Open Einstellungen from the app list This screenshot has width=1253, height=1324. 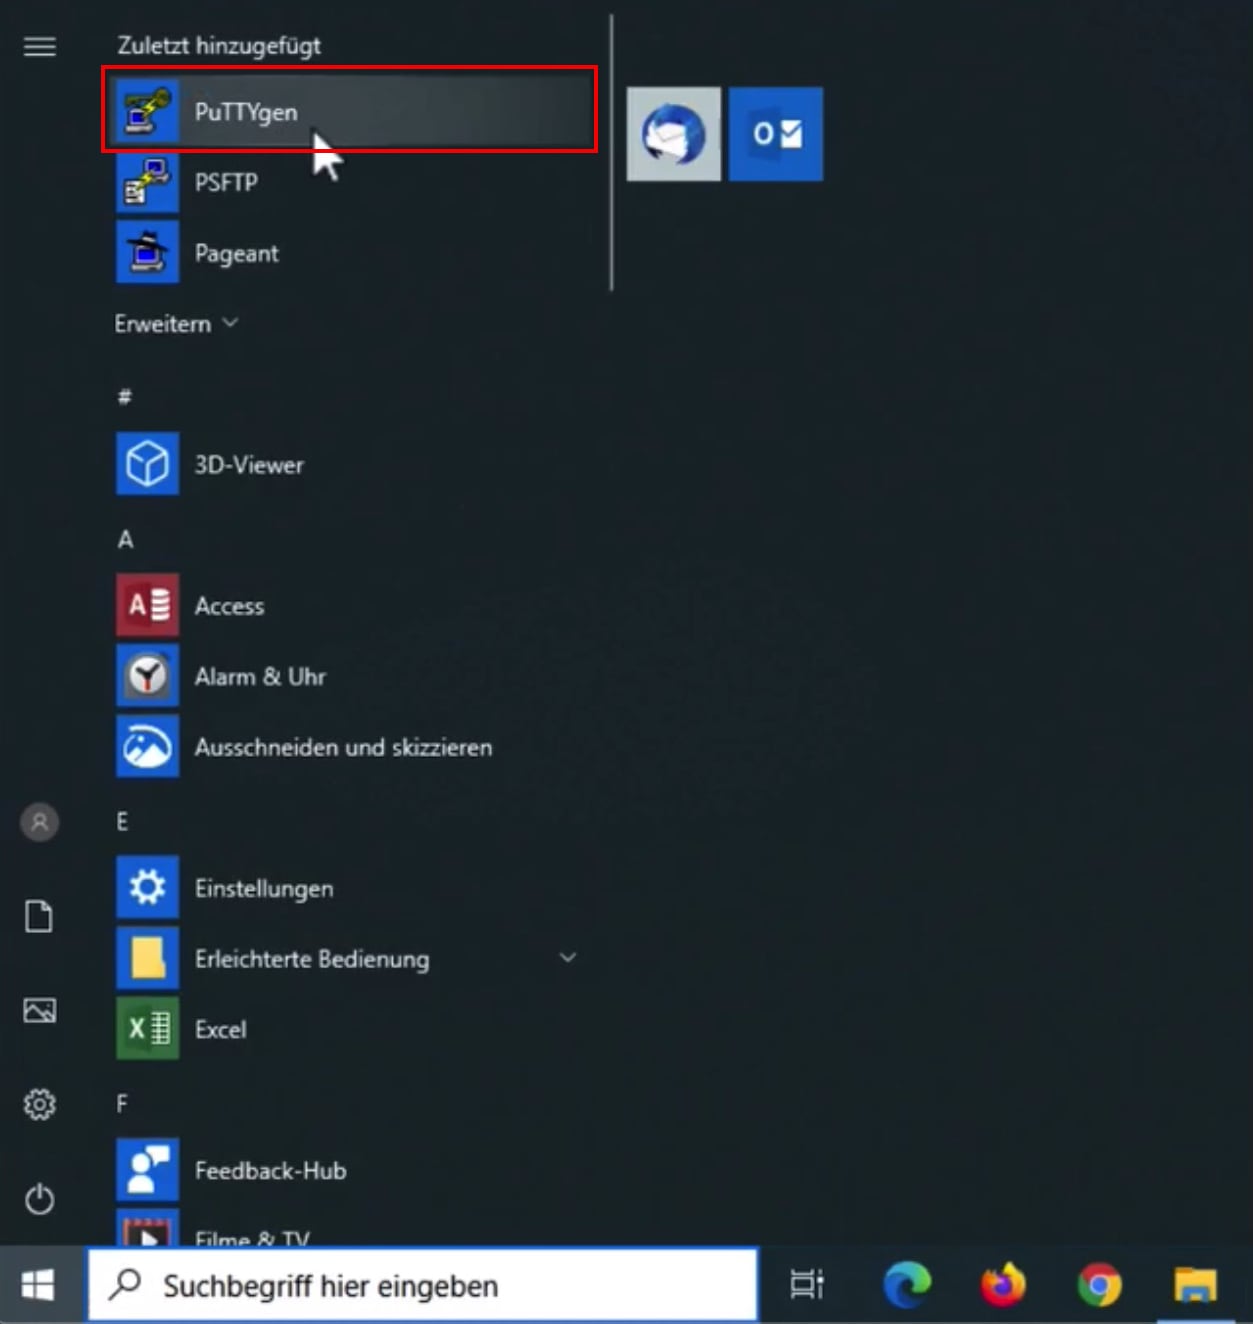tap(264, 887)
